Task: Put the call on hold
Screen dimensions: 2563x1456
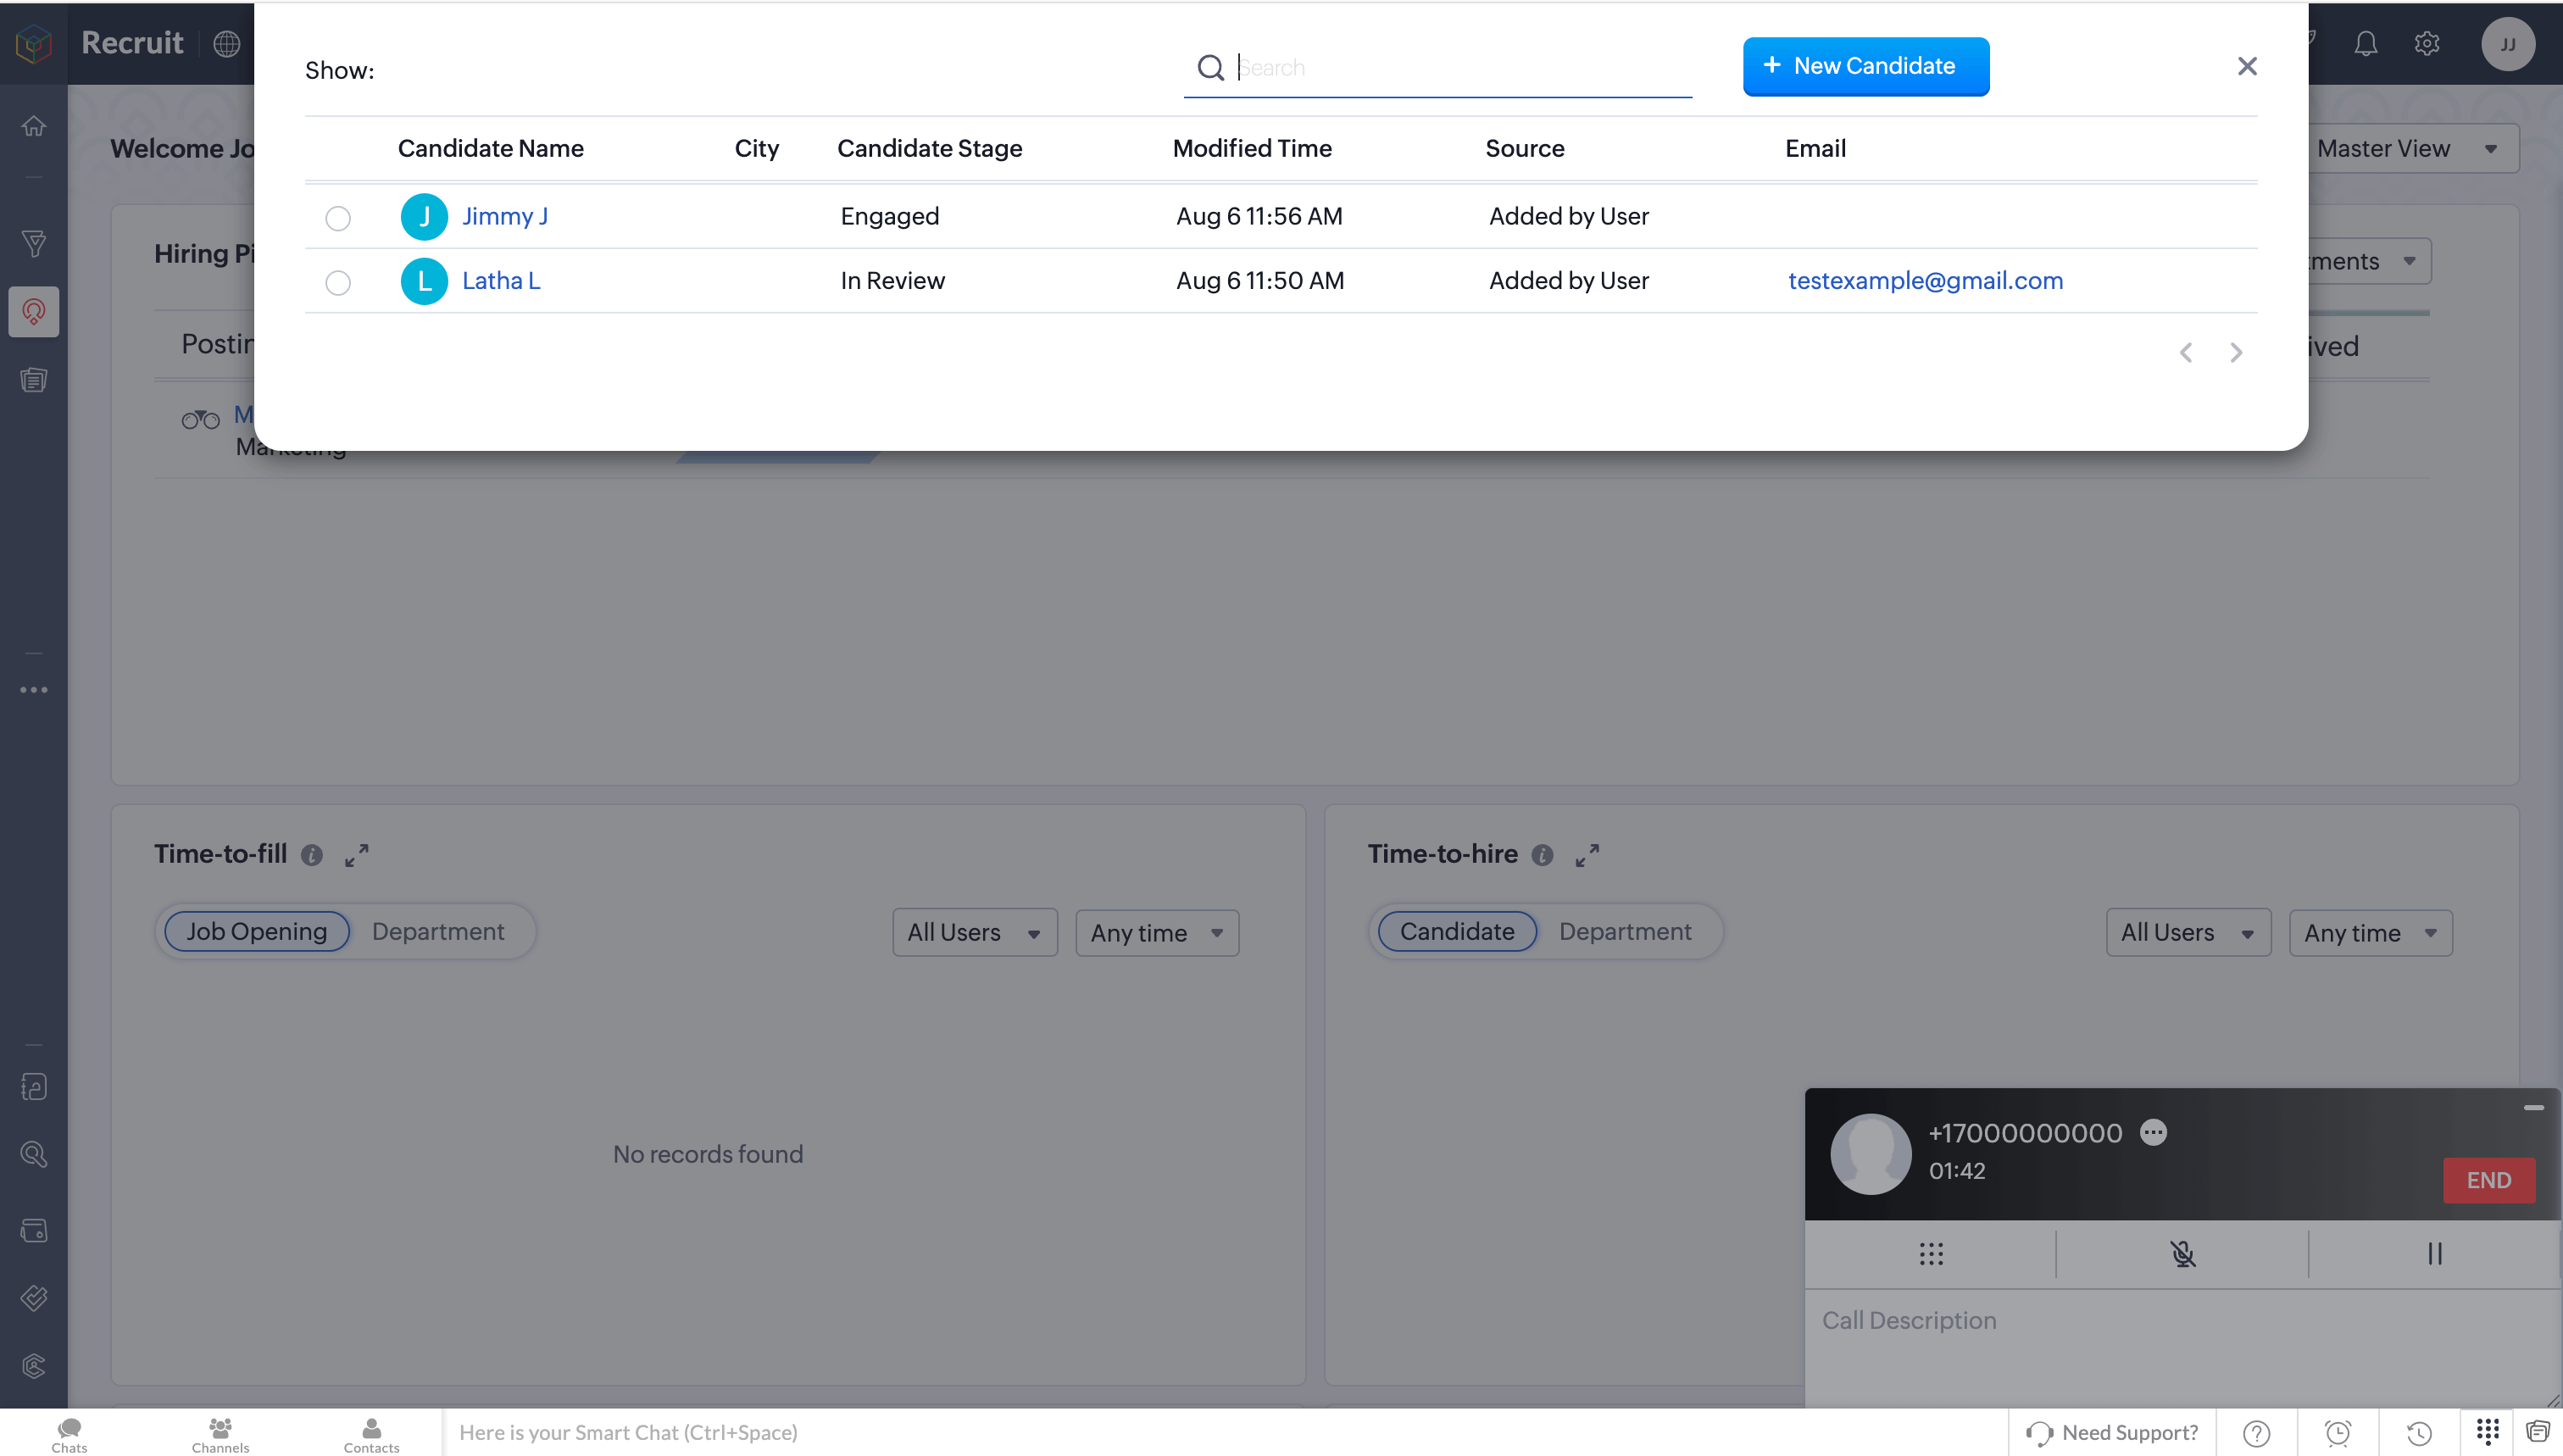Action: [2434, 1254]
